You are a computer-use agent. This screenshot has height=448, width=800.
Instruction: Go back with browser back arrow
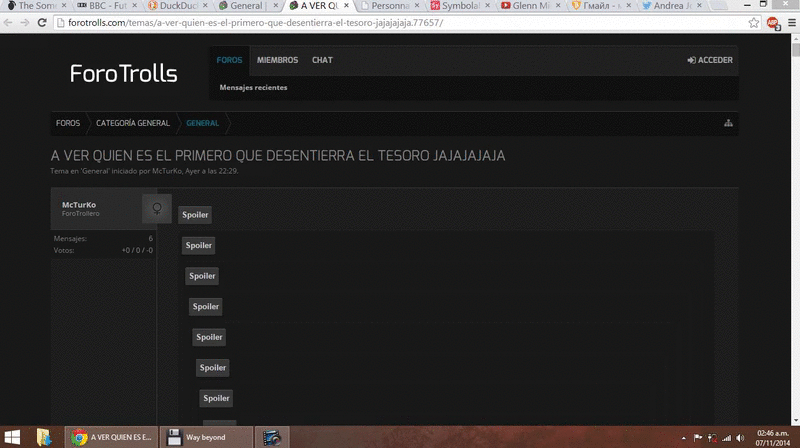[8, 22]
